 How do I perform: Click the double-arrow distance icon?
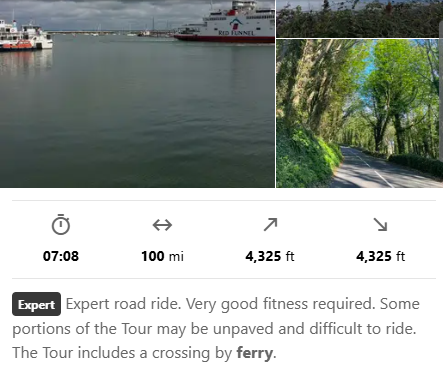pyautogui.click(x=162, y=225)
